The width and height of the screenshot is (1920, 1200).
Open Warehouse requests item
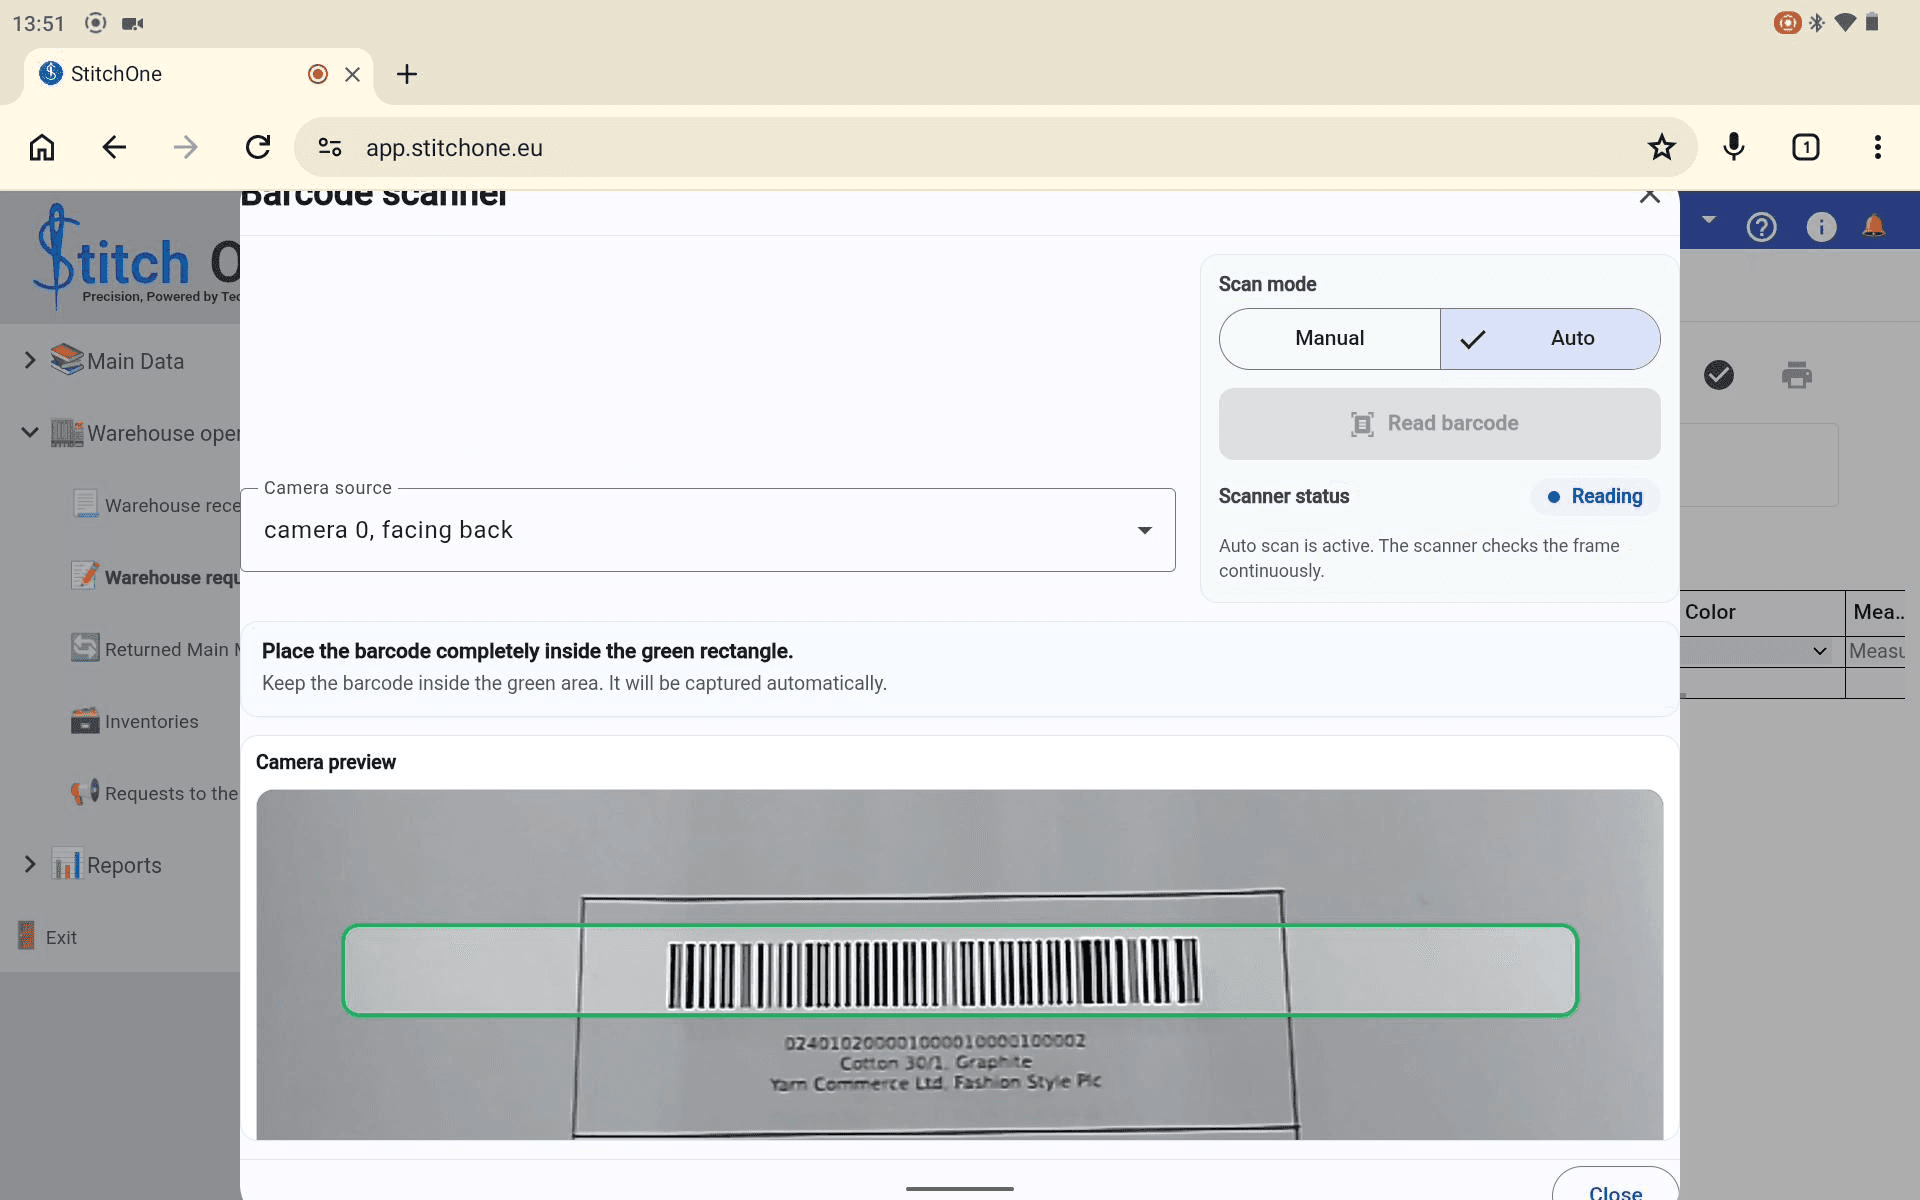tap(172, 578)
